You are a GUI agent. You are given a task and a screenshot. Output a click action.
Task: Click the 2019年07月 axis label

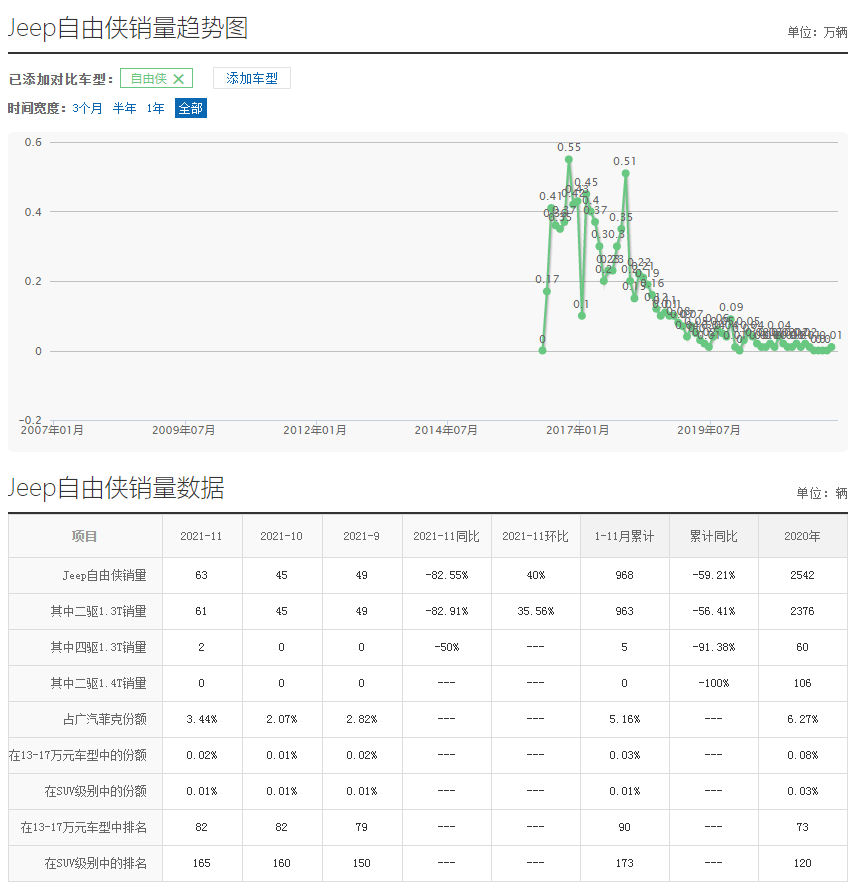pyautogui.click(x=708, y=430)
